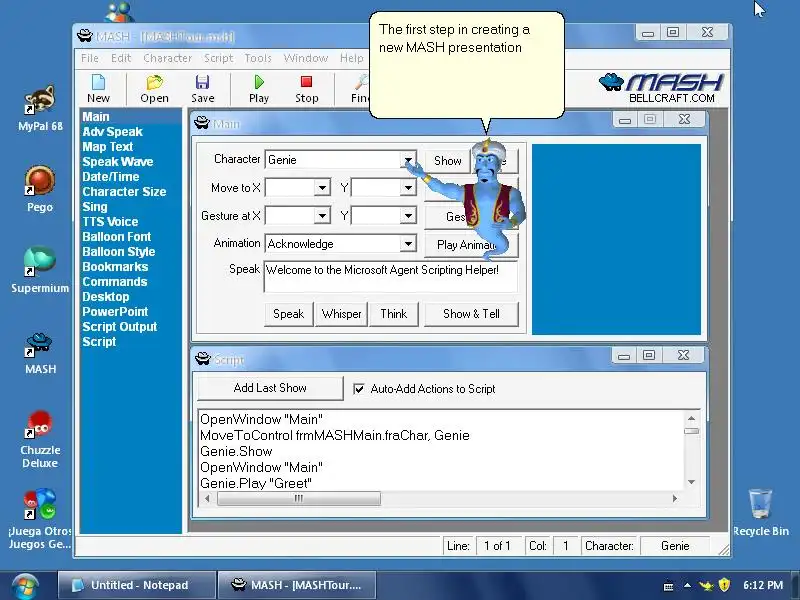Click Genie.Show line in the script

point(236,452)
